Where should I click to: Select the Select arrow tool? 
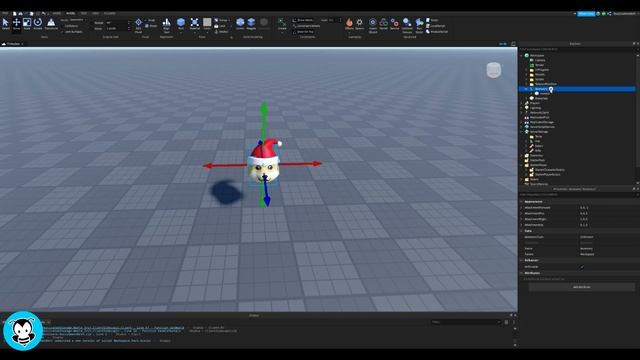point(6,24)
